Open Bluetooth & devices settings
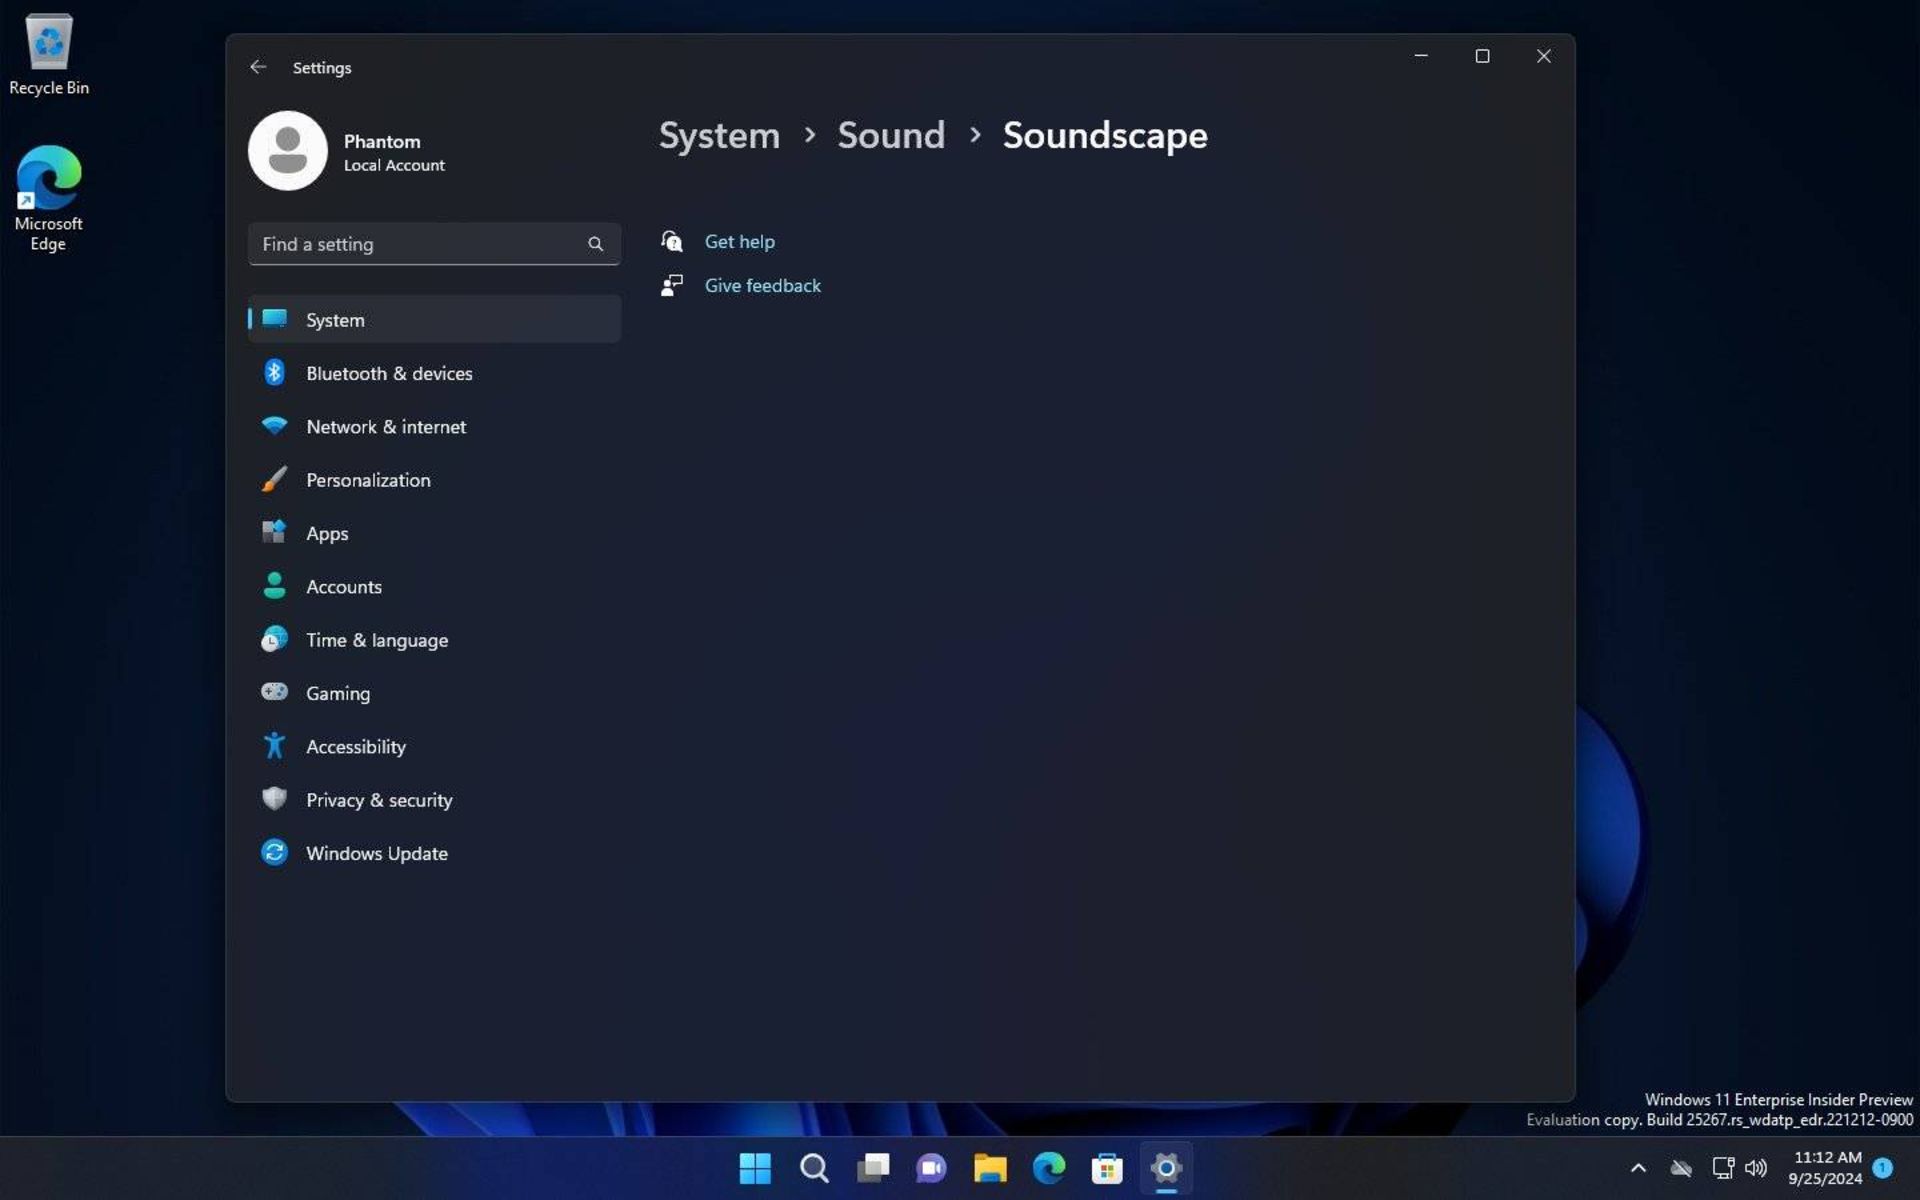Screen dimensions: 1920x1200 tap(389, 373)
